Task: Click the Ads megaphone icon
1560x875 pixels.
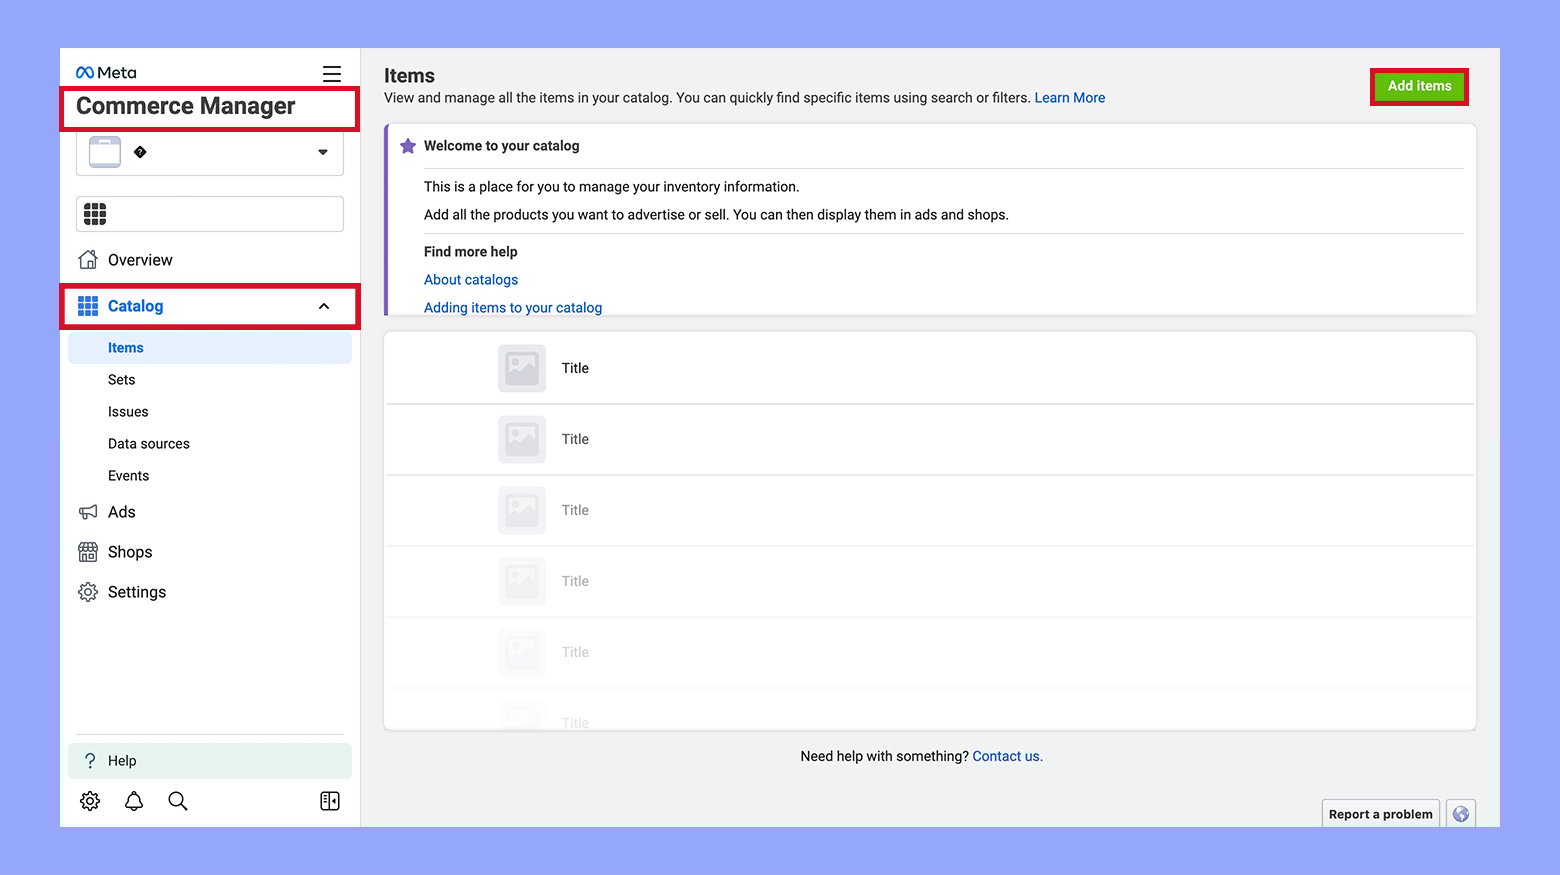Action: pyautogui.click(x=89, y=511)
